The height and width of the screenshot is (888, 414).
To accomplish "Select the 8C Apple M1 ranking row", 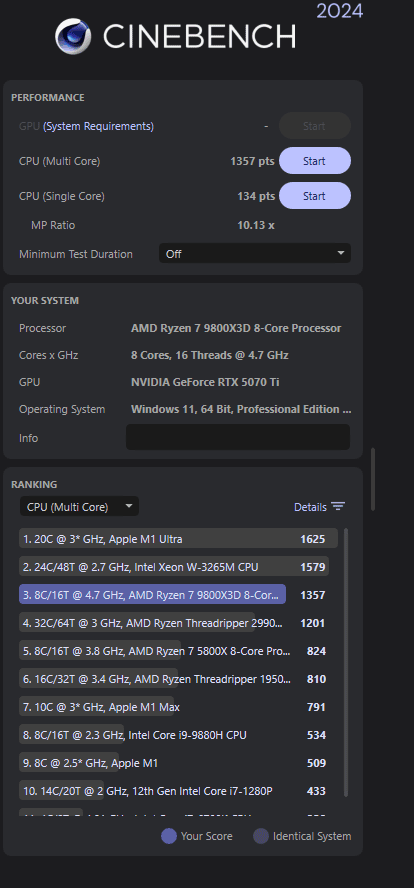I will [174, 763].
